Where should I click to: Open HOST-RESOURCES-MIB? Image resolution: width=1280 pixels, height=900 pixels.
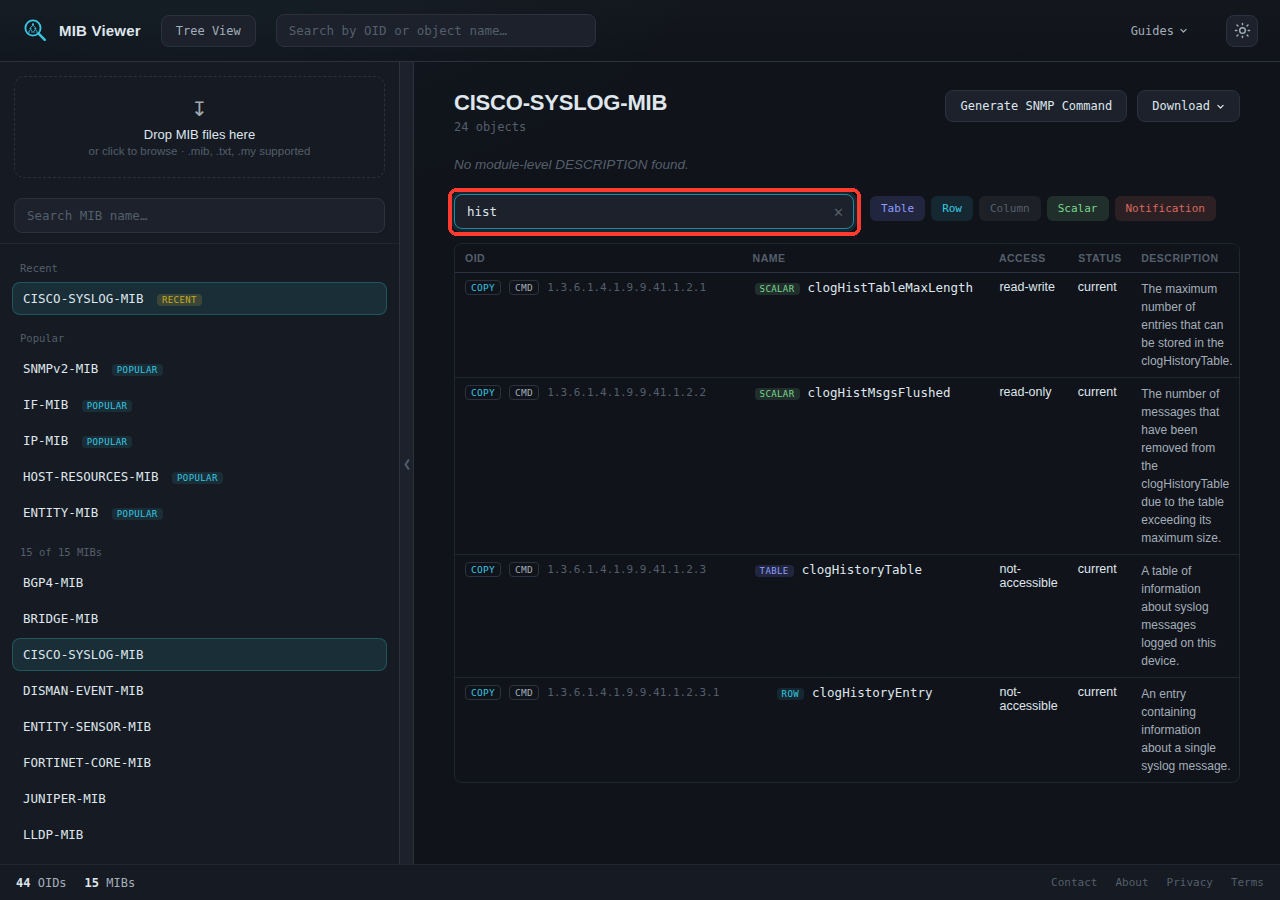pyautogui.click(x=199, y=477)
